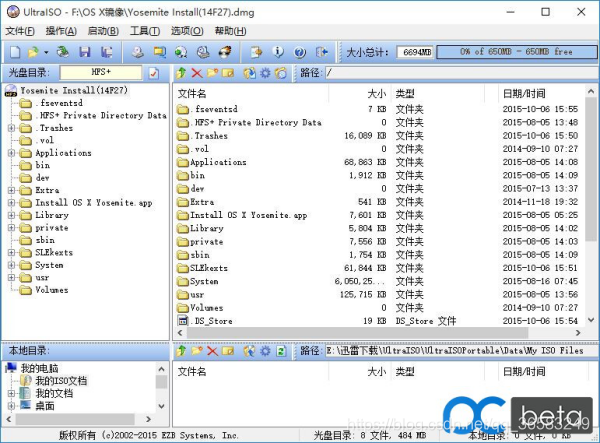Click the local path field with My ISO Files
This screenshot has width=600, height=443.
[x=461, y=351]
